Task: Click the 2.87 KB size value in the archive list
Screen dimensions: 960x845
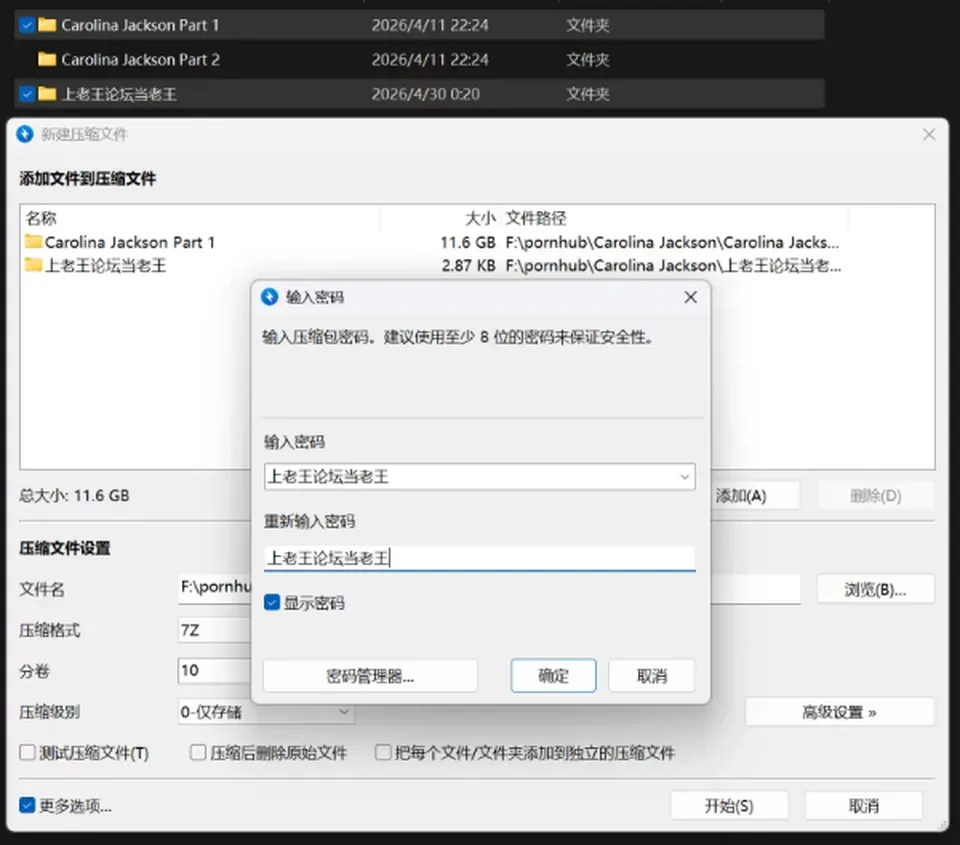Action: click(x=468, y=266)
